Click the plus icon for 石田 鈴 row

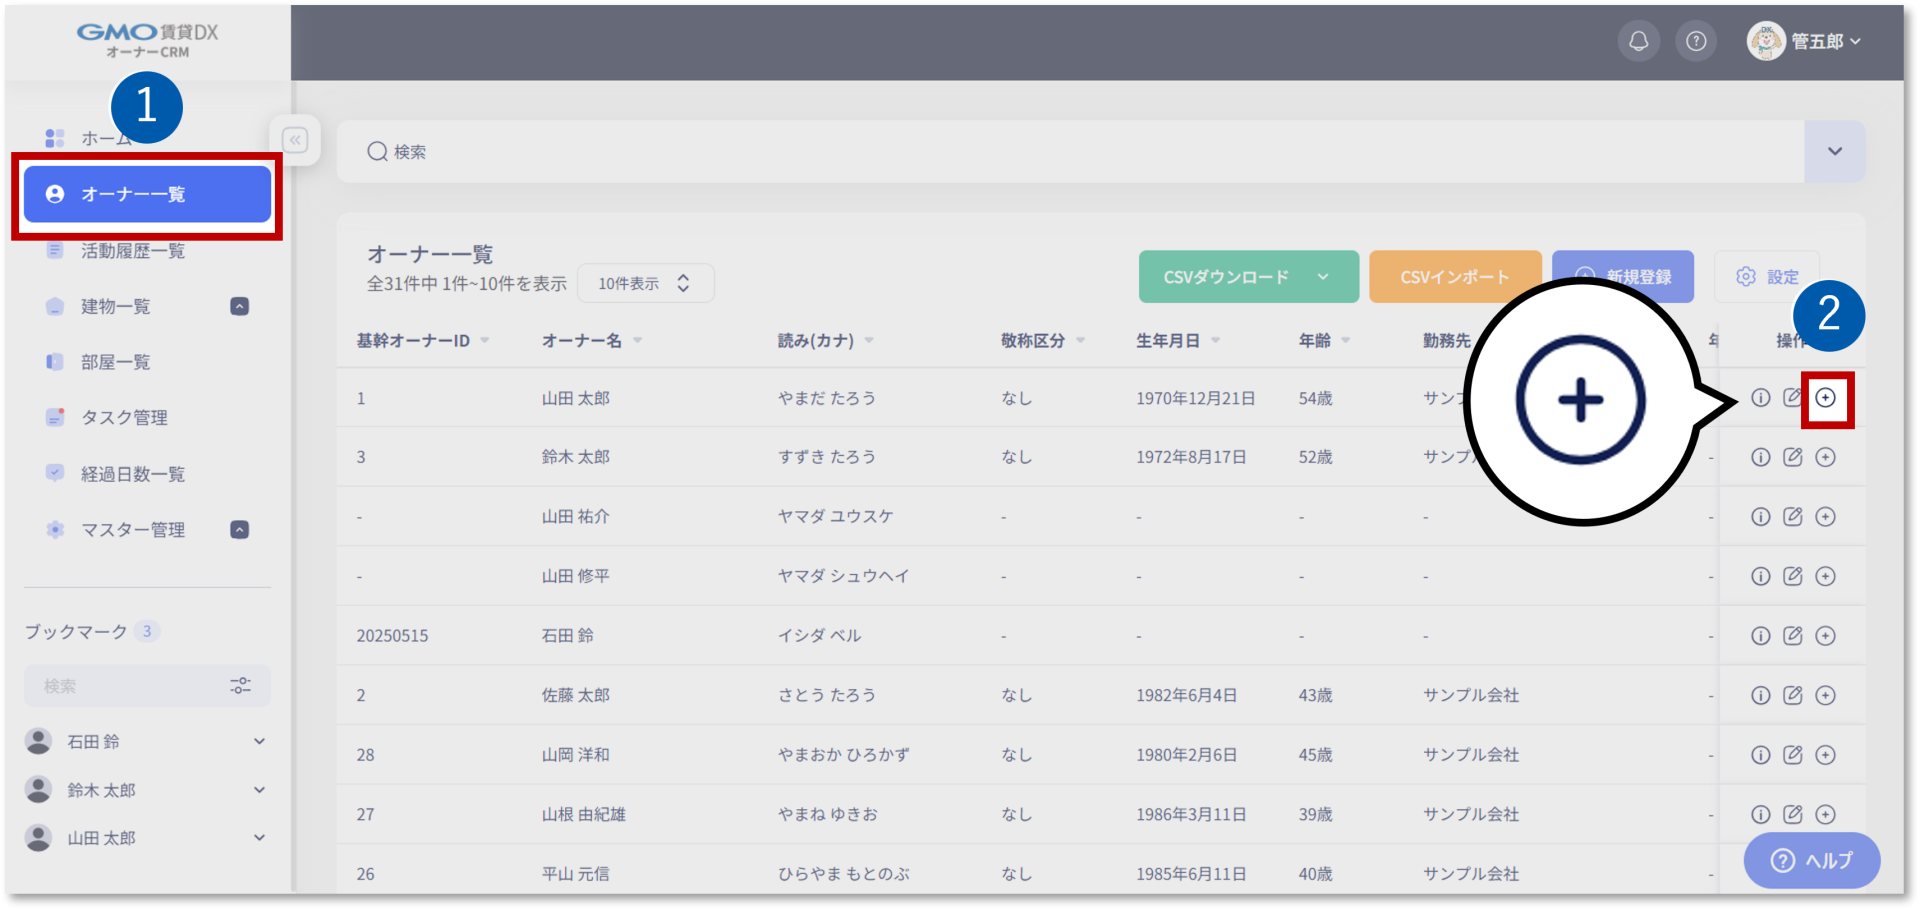pos(1826,636)
